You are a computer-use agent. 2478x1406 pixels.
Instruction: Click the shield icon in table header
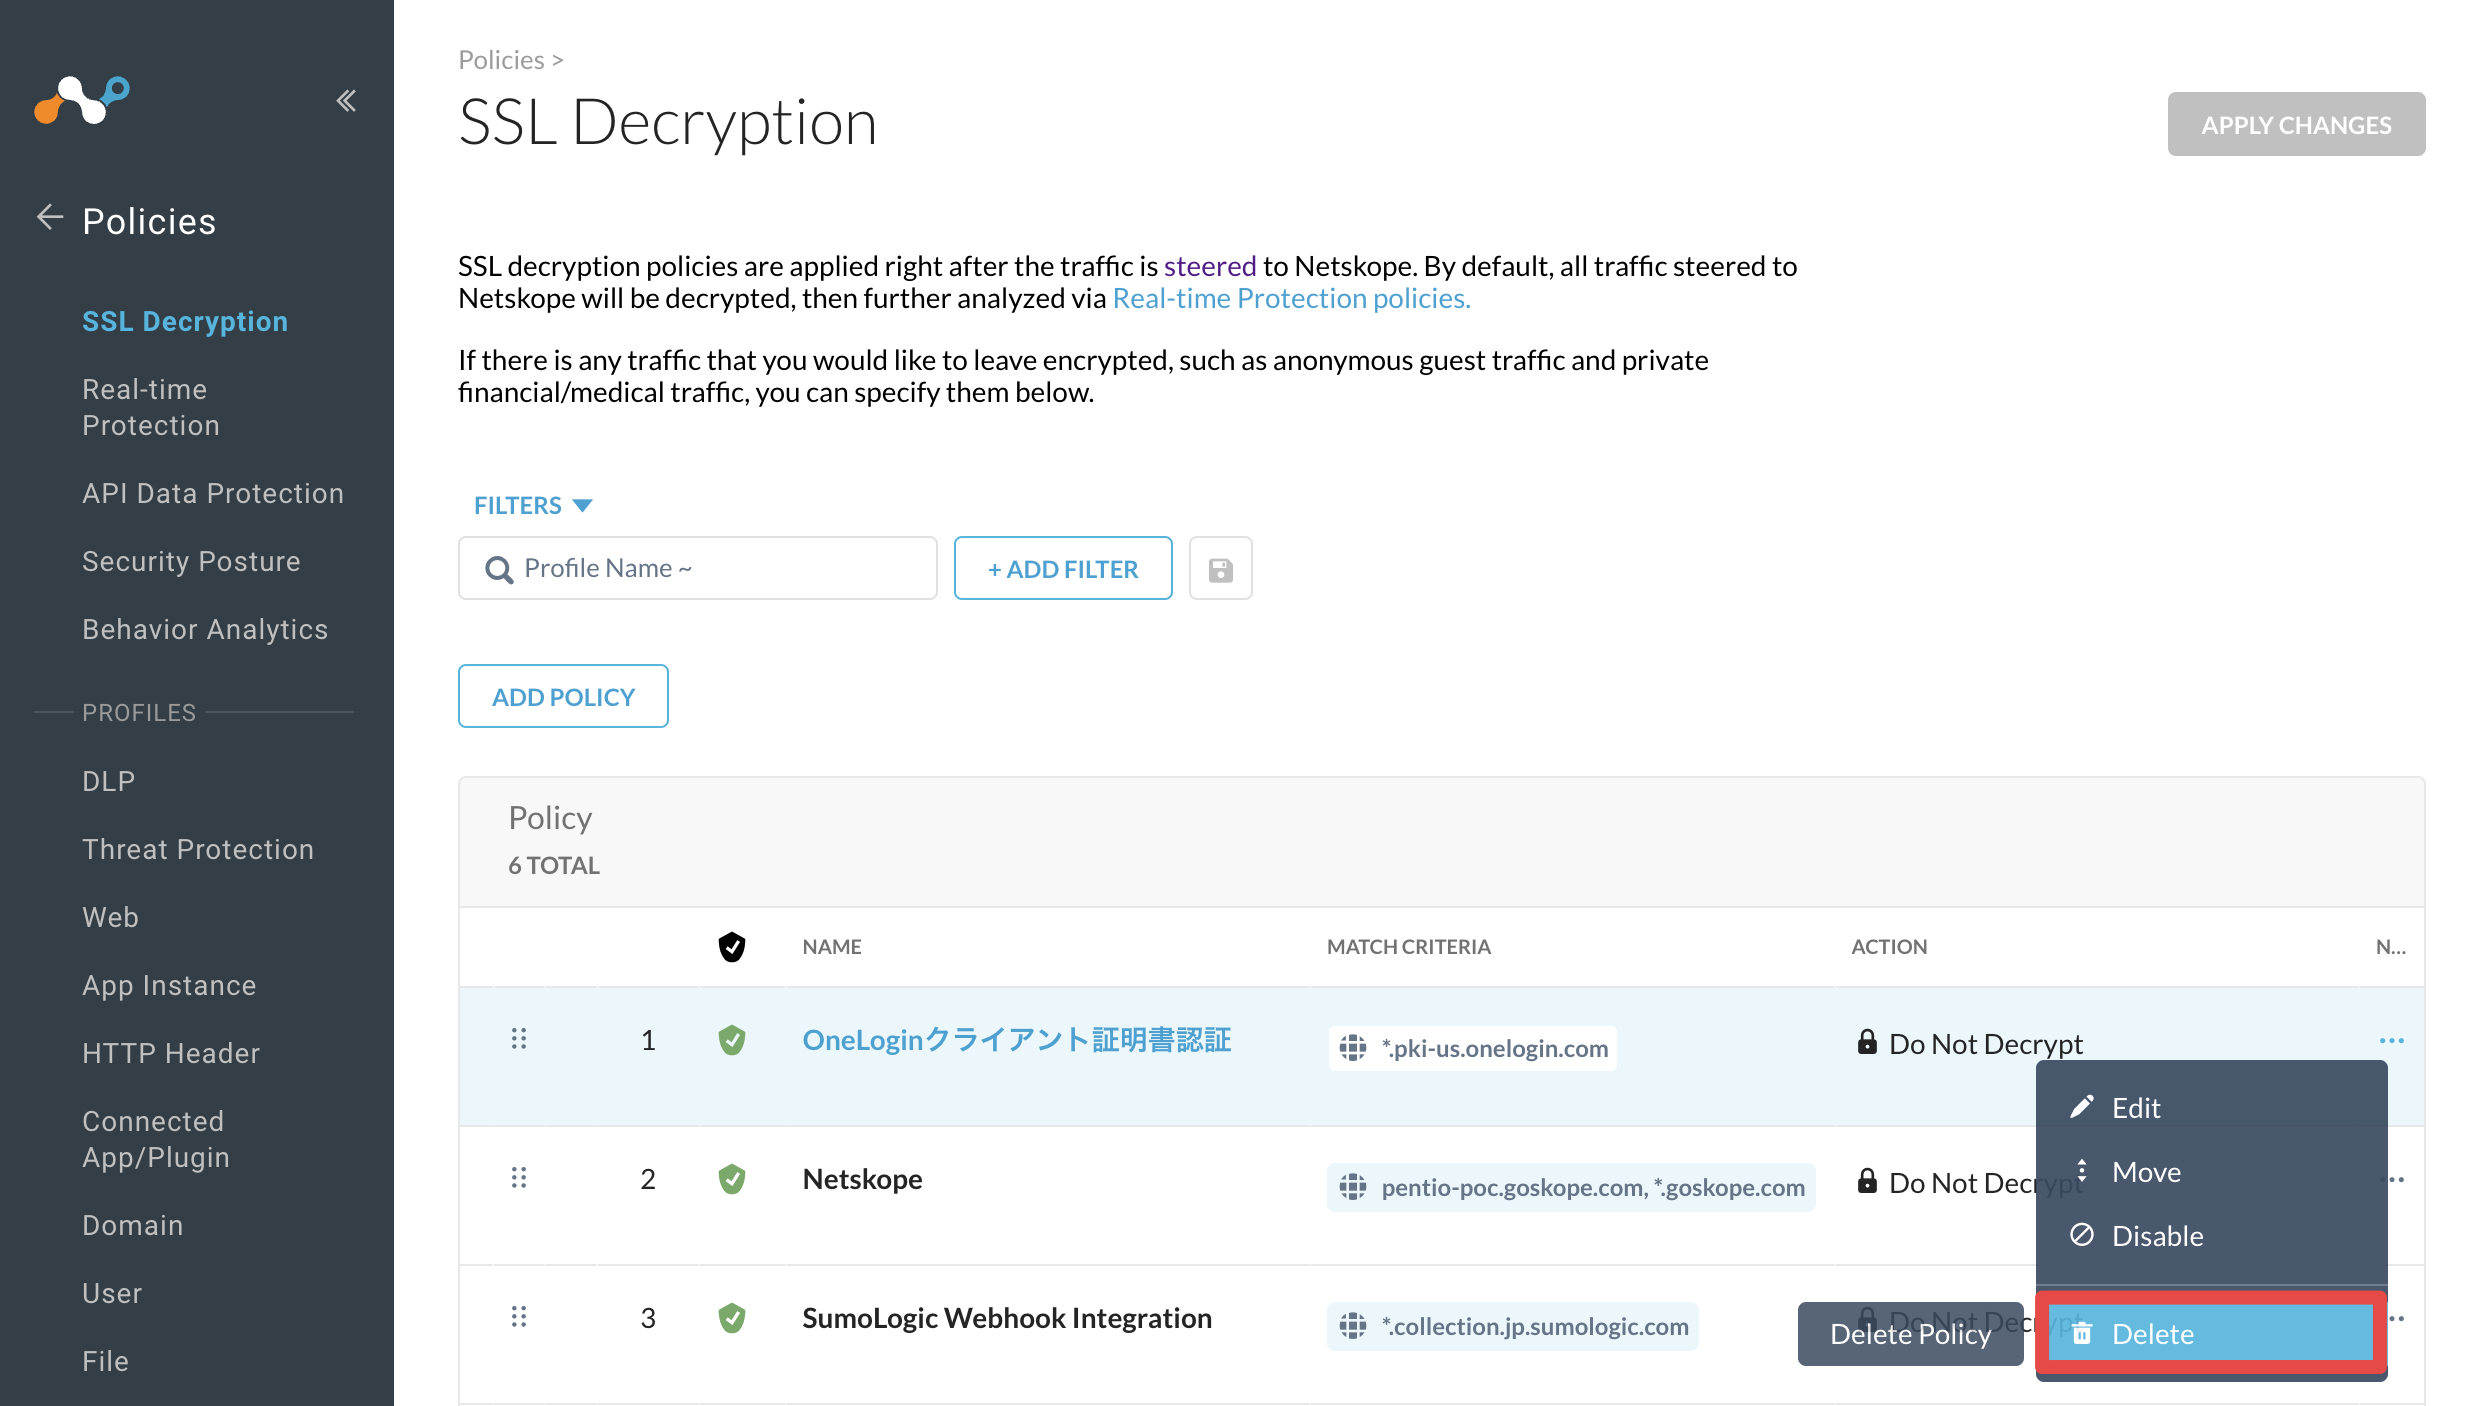tap(732, 946)
